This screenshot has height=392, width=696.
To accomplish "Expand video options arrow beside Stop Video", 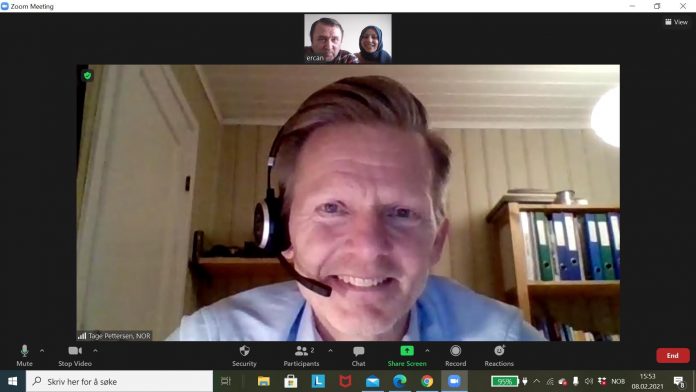I will point(95,351).
